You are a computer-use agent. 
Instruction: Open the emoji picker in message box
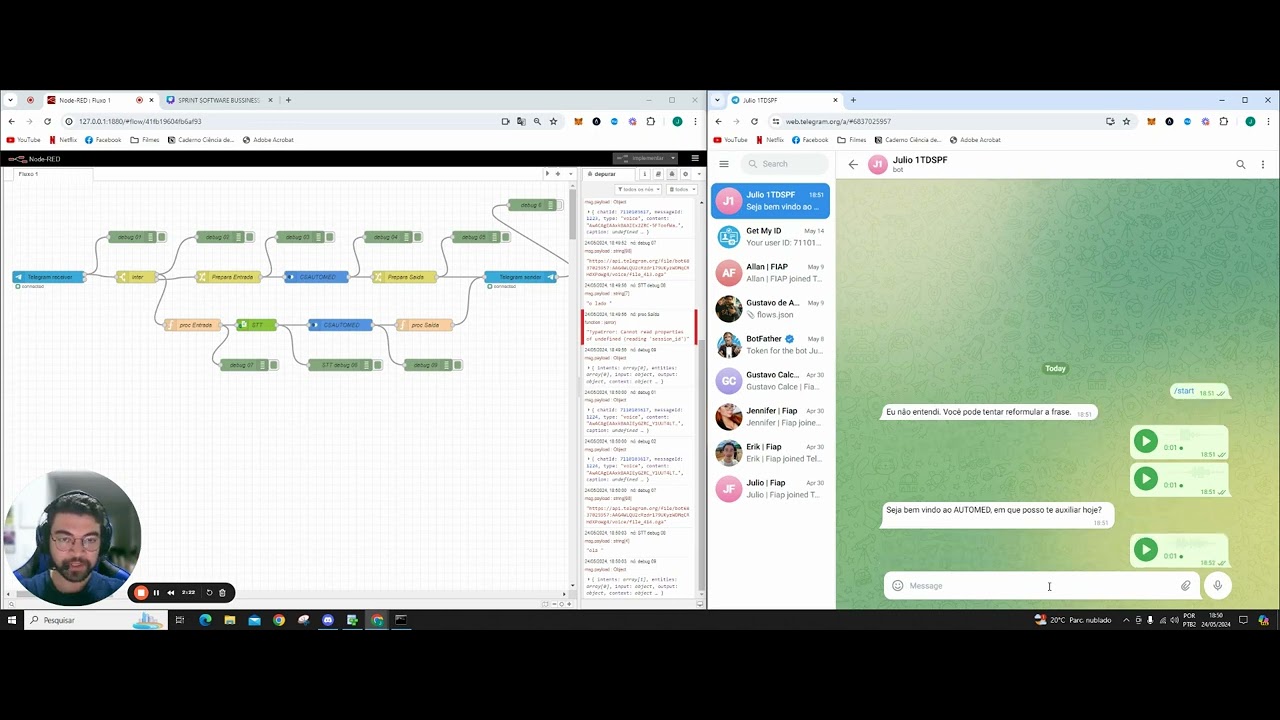(898, 586)
